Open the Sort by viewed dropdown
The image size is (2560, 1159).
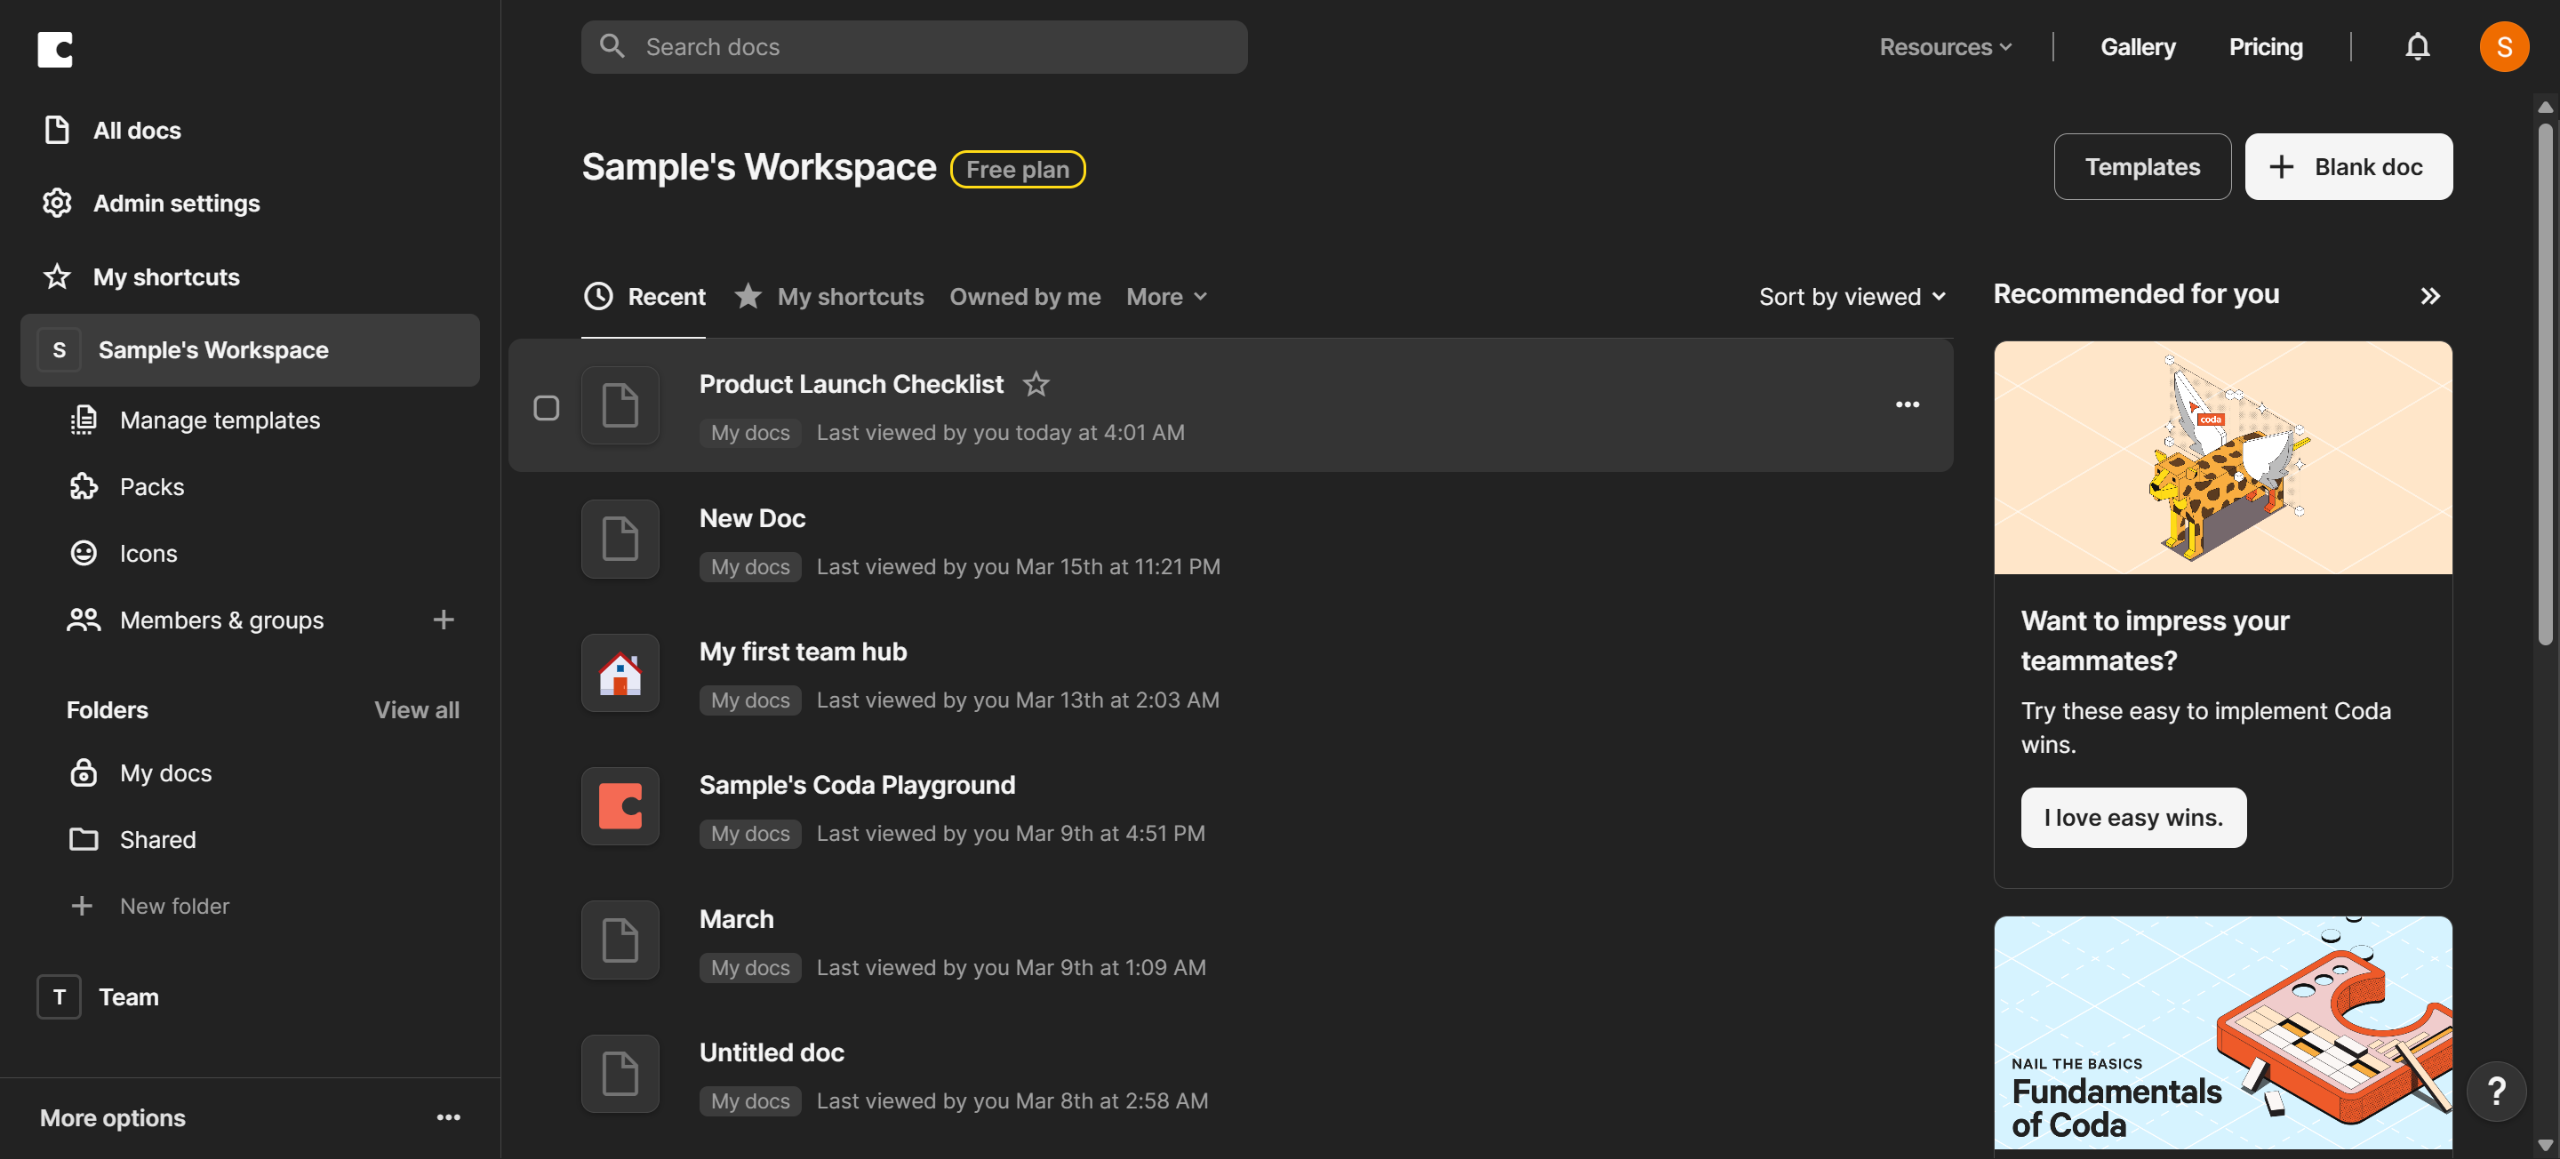[1852, 297]
